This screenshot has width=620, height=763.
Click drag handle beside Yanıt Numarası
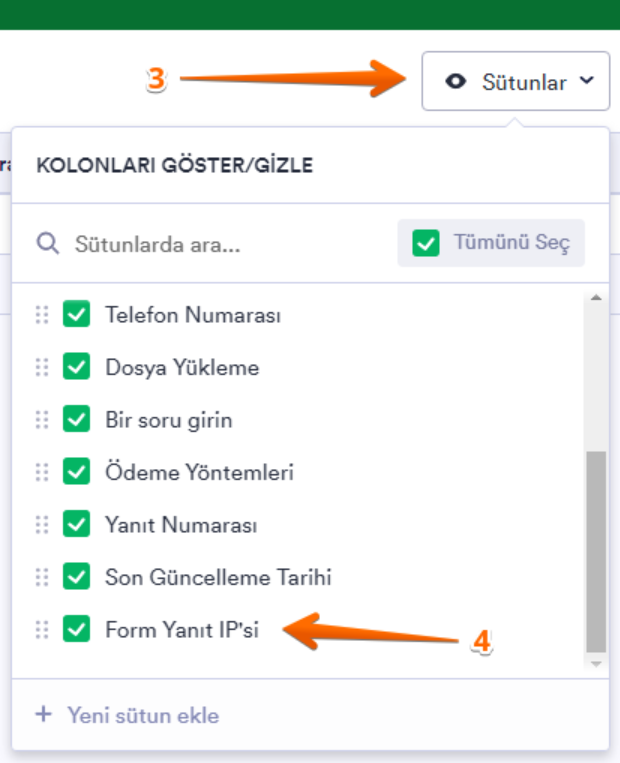(x=42, y=524)
